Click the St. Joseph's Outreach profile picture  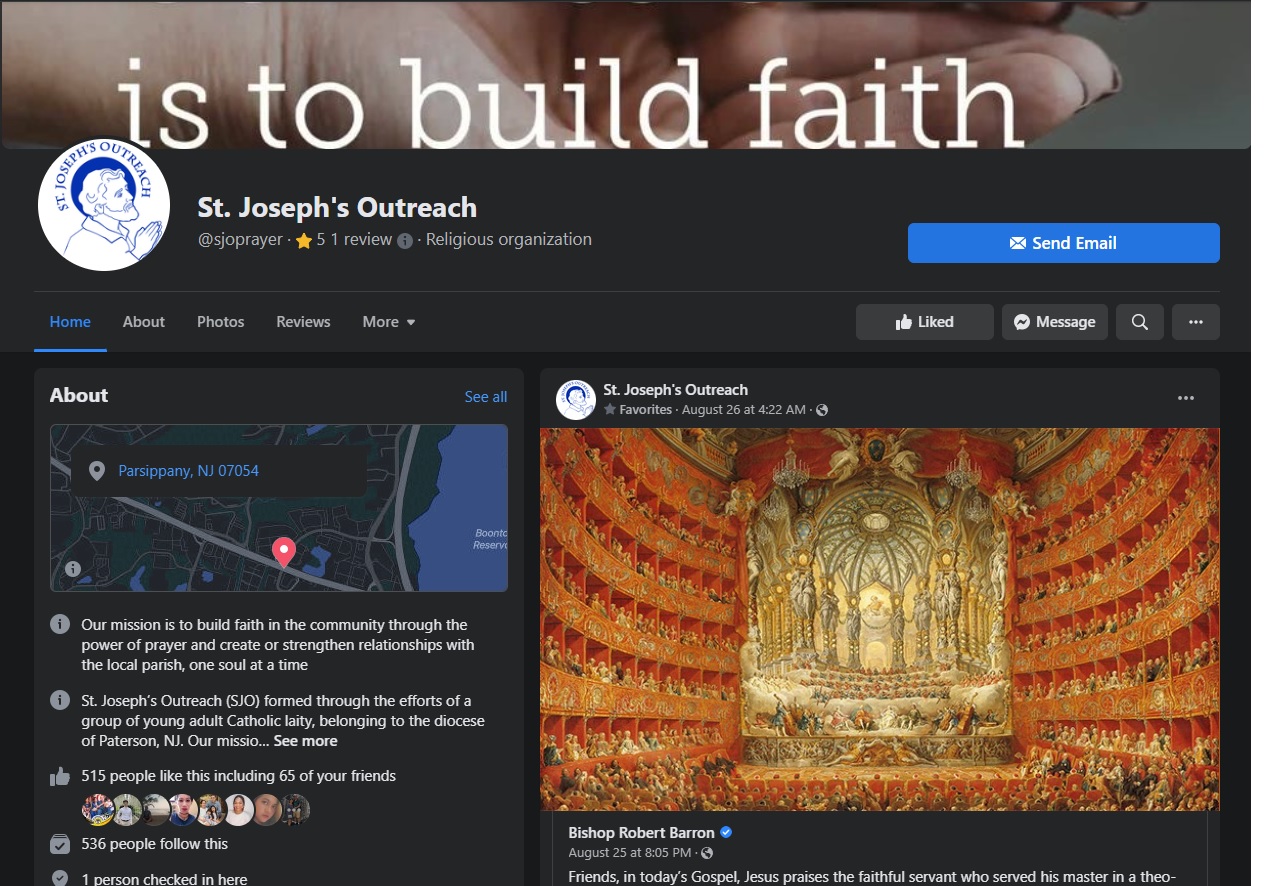tap(104, 205)
